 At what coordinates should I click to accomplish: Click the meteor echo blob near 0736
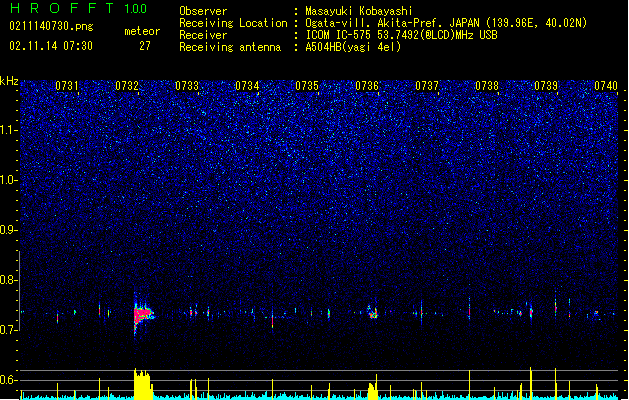point(373,313)
